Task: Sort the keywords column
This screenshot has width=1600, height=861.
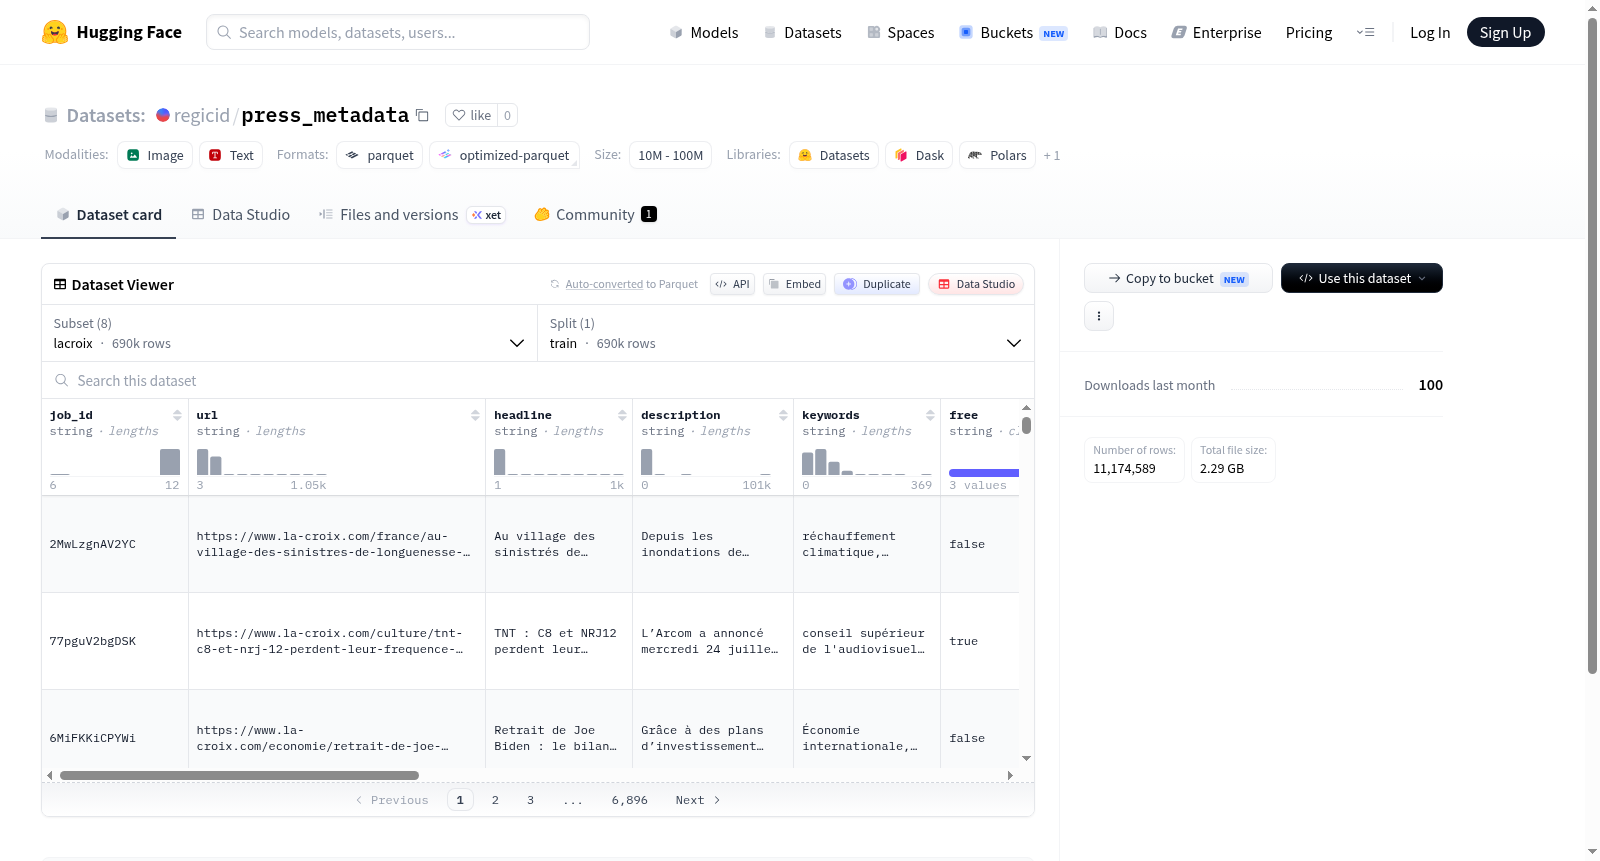Action: click(x=930, y=415)
